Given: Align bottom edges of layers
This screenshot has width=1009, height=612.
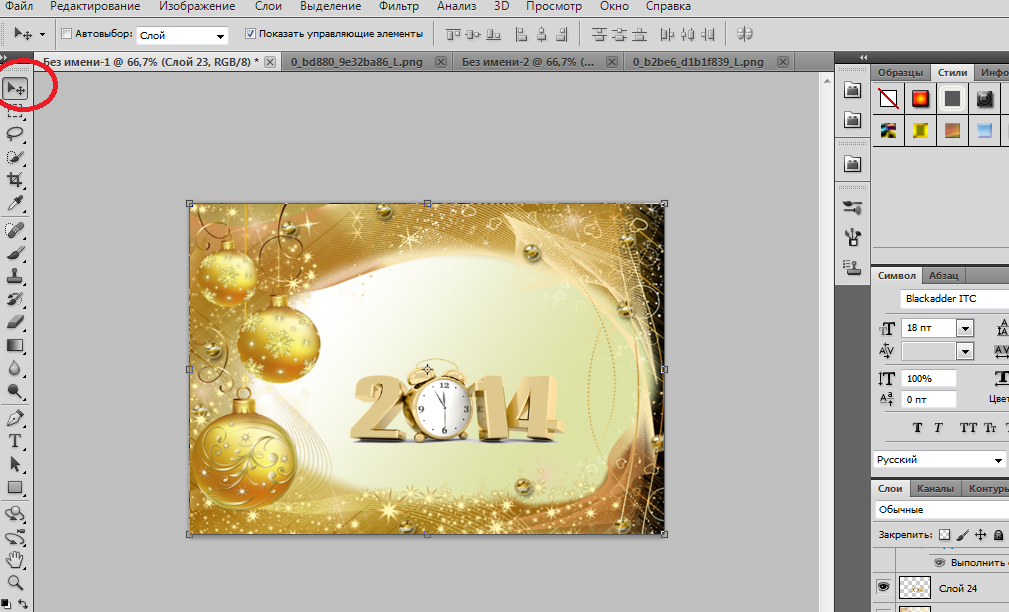Looking at the screenshot, I should (494, 34).
